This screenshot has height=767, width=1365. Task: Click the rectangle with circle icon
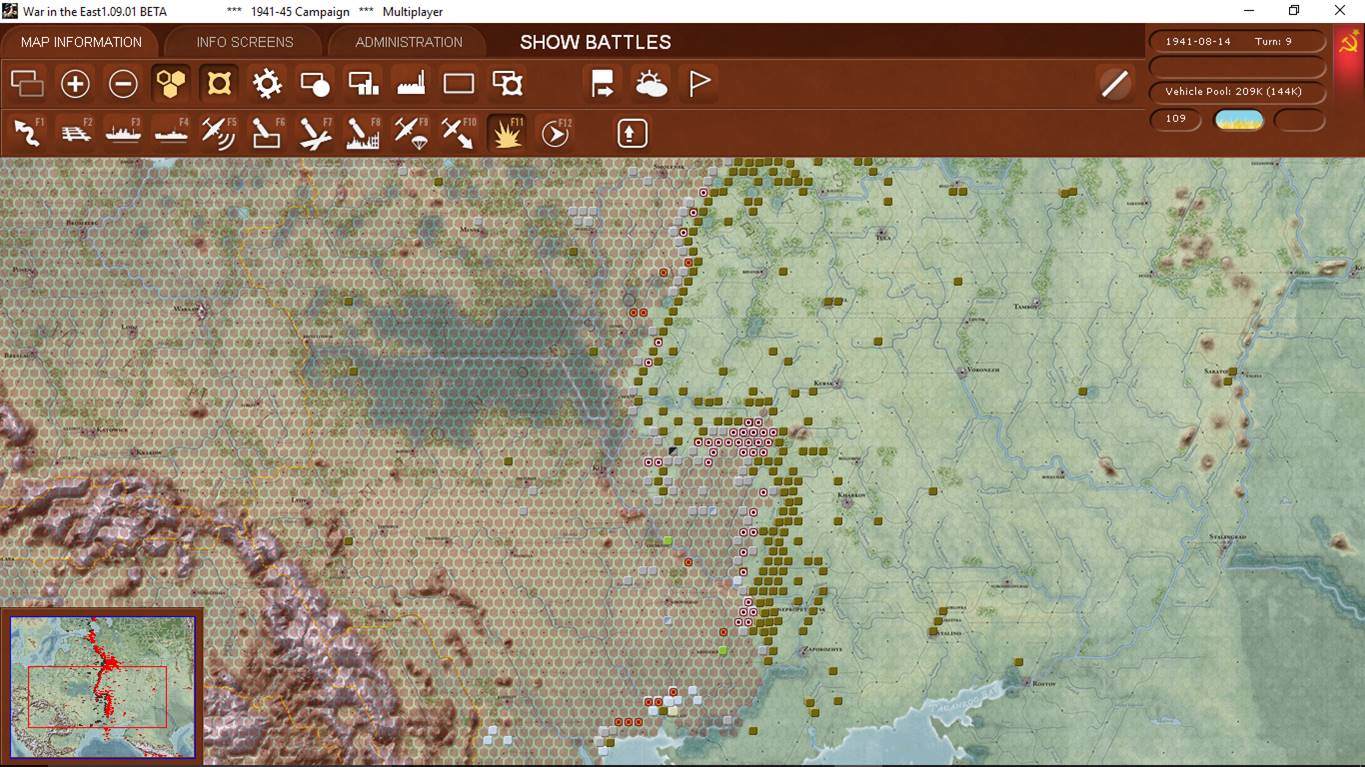[x=315, y=84]
